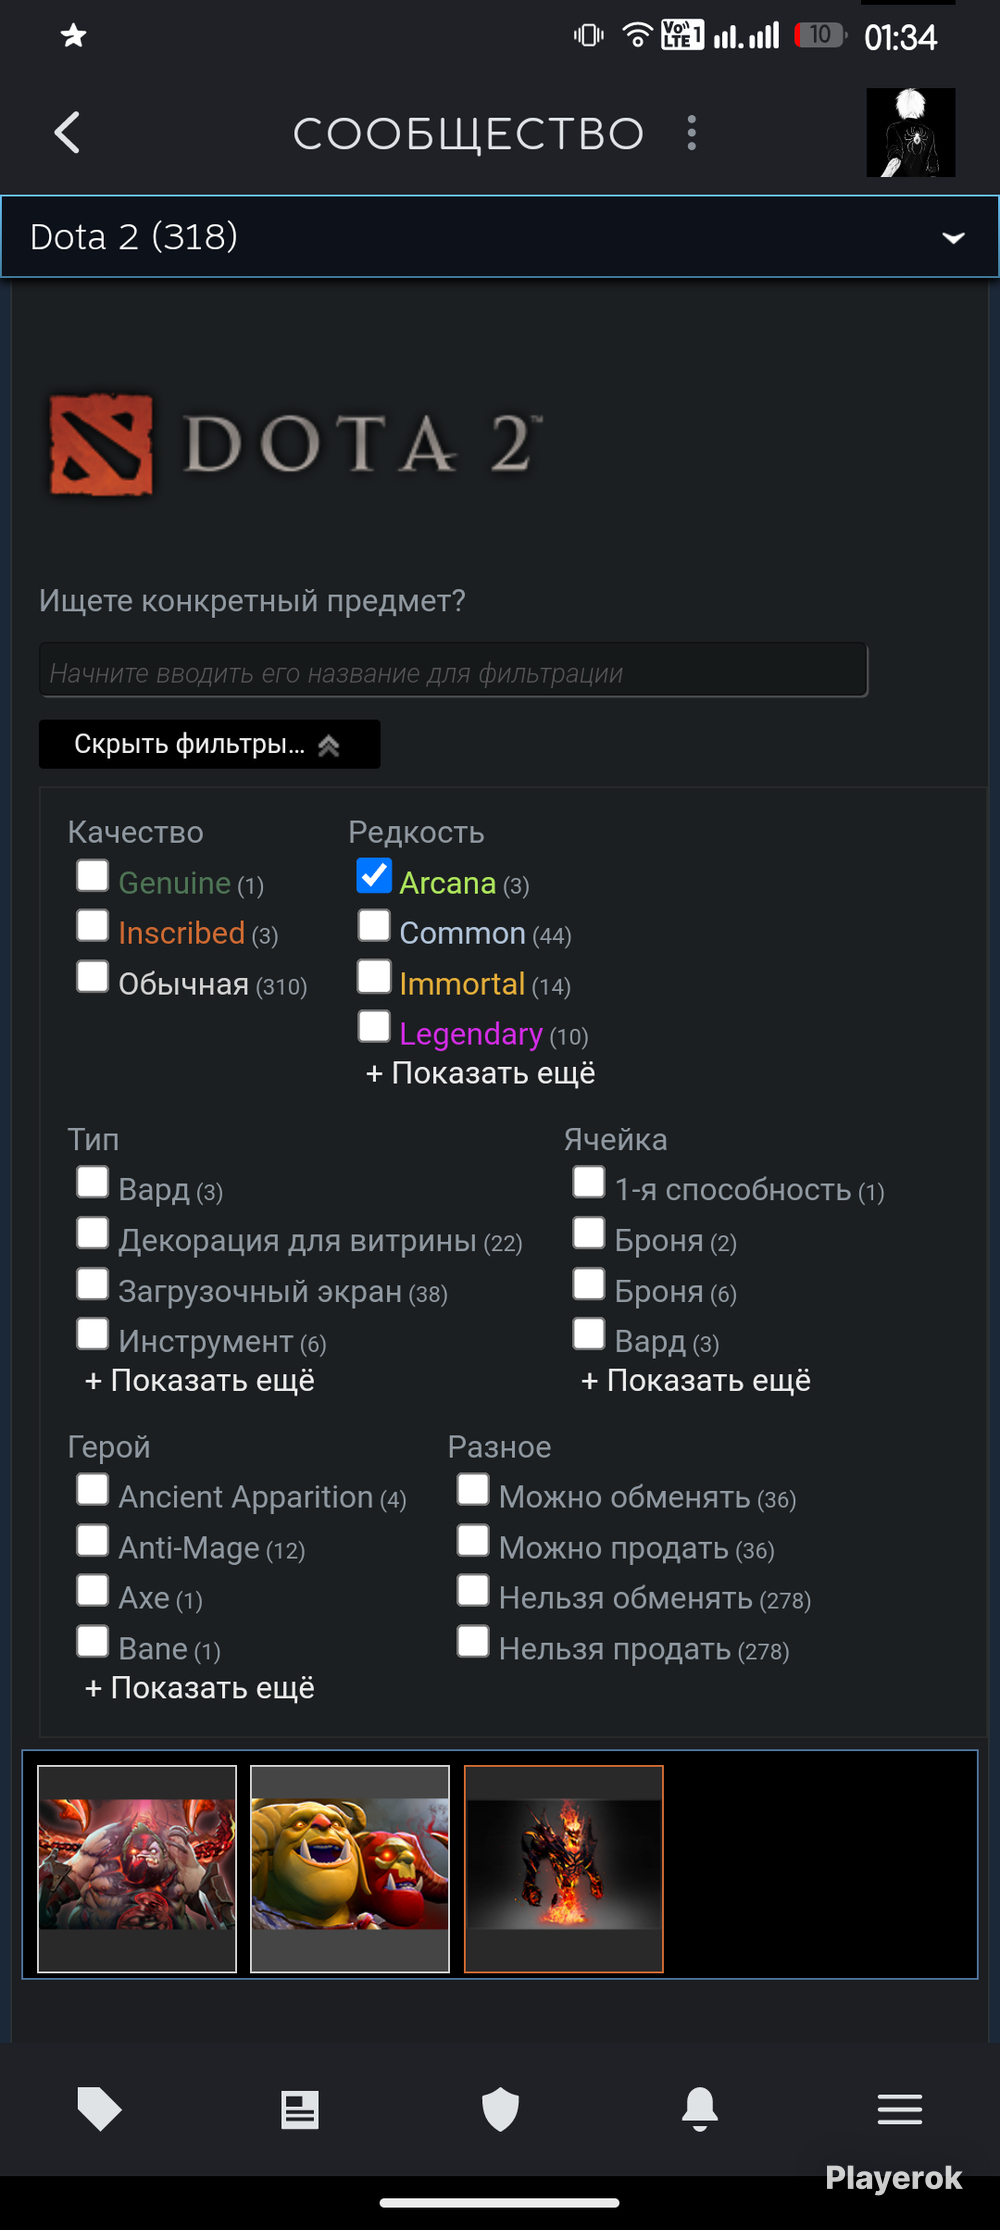Open the notifications bell icon

pos(700,2109)
